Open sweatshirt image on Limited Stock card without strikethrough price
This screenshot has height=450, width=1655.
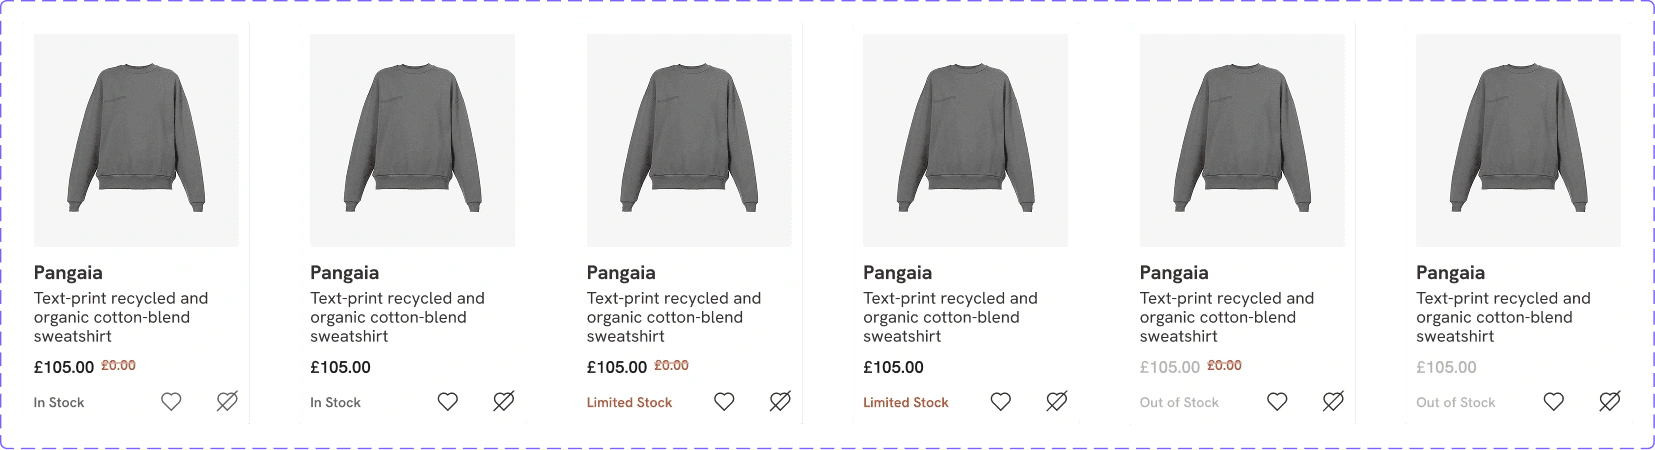point(965,140)
